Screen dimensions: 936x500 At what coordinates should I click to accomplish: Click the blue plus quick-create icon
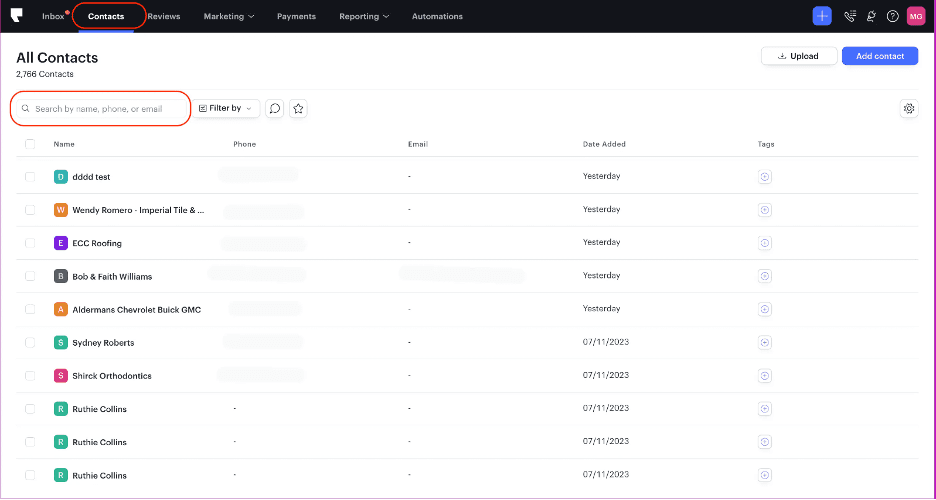[822, 16]
